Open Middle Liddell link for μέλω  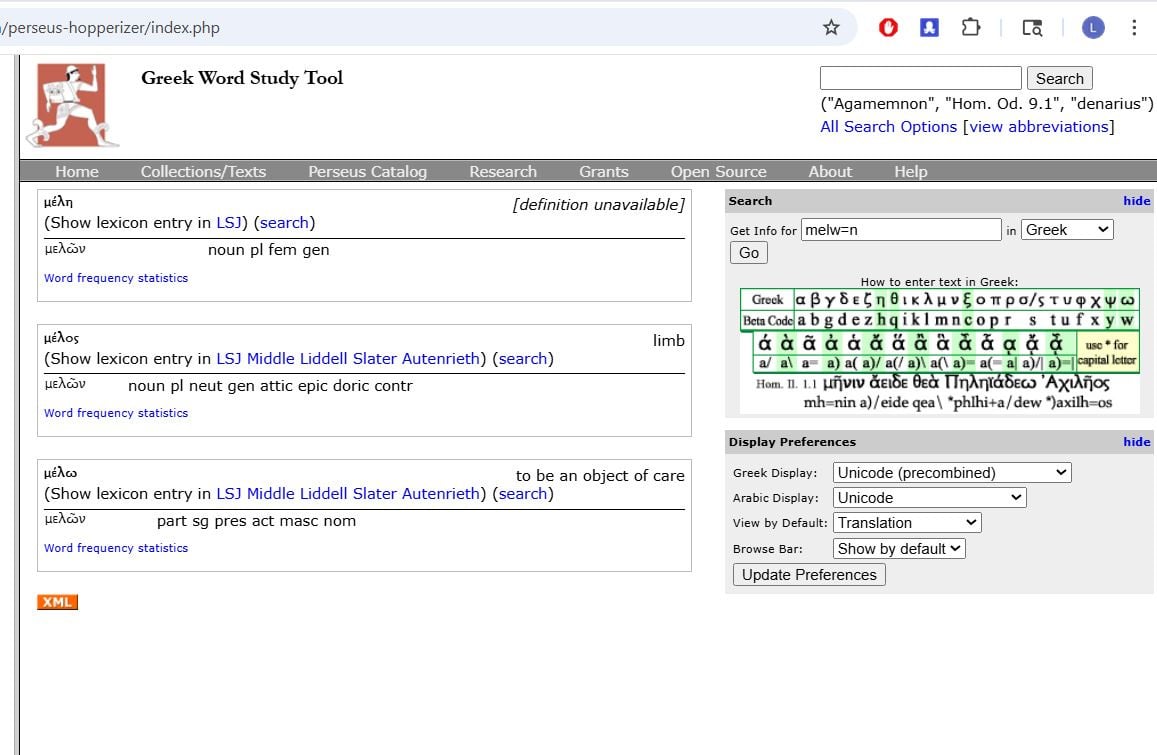point(297,494)
